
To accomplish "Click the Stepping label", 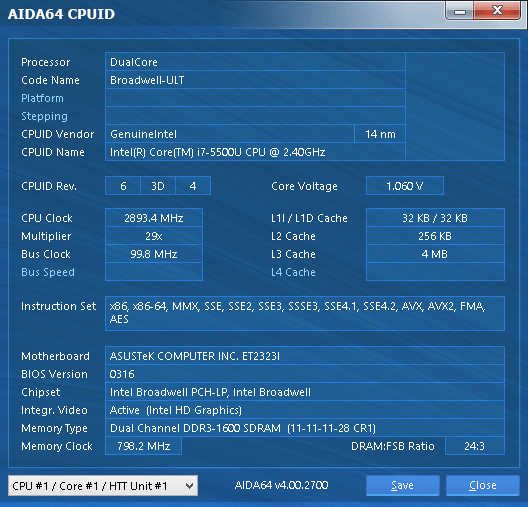I will click(44, 116).
